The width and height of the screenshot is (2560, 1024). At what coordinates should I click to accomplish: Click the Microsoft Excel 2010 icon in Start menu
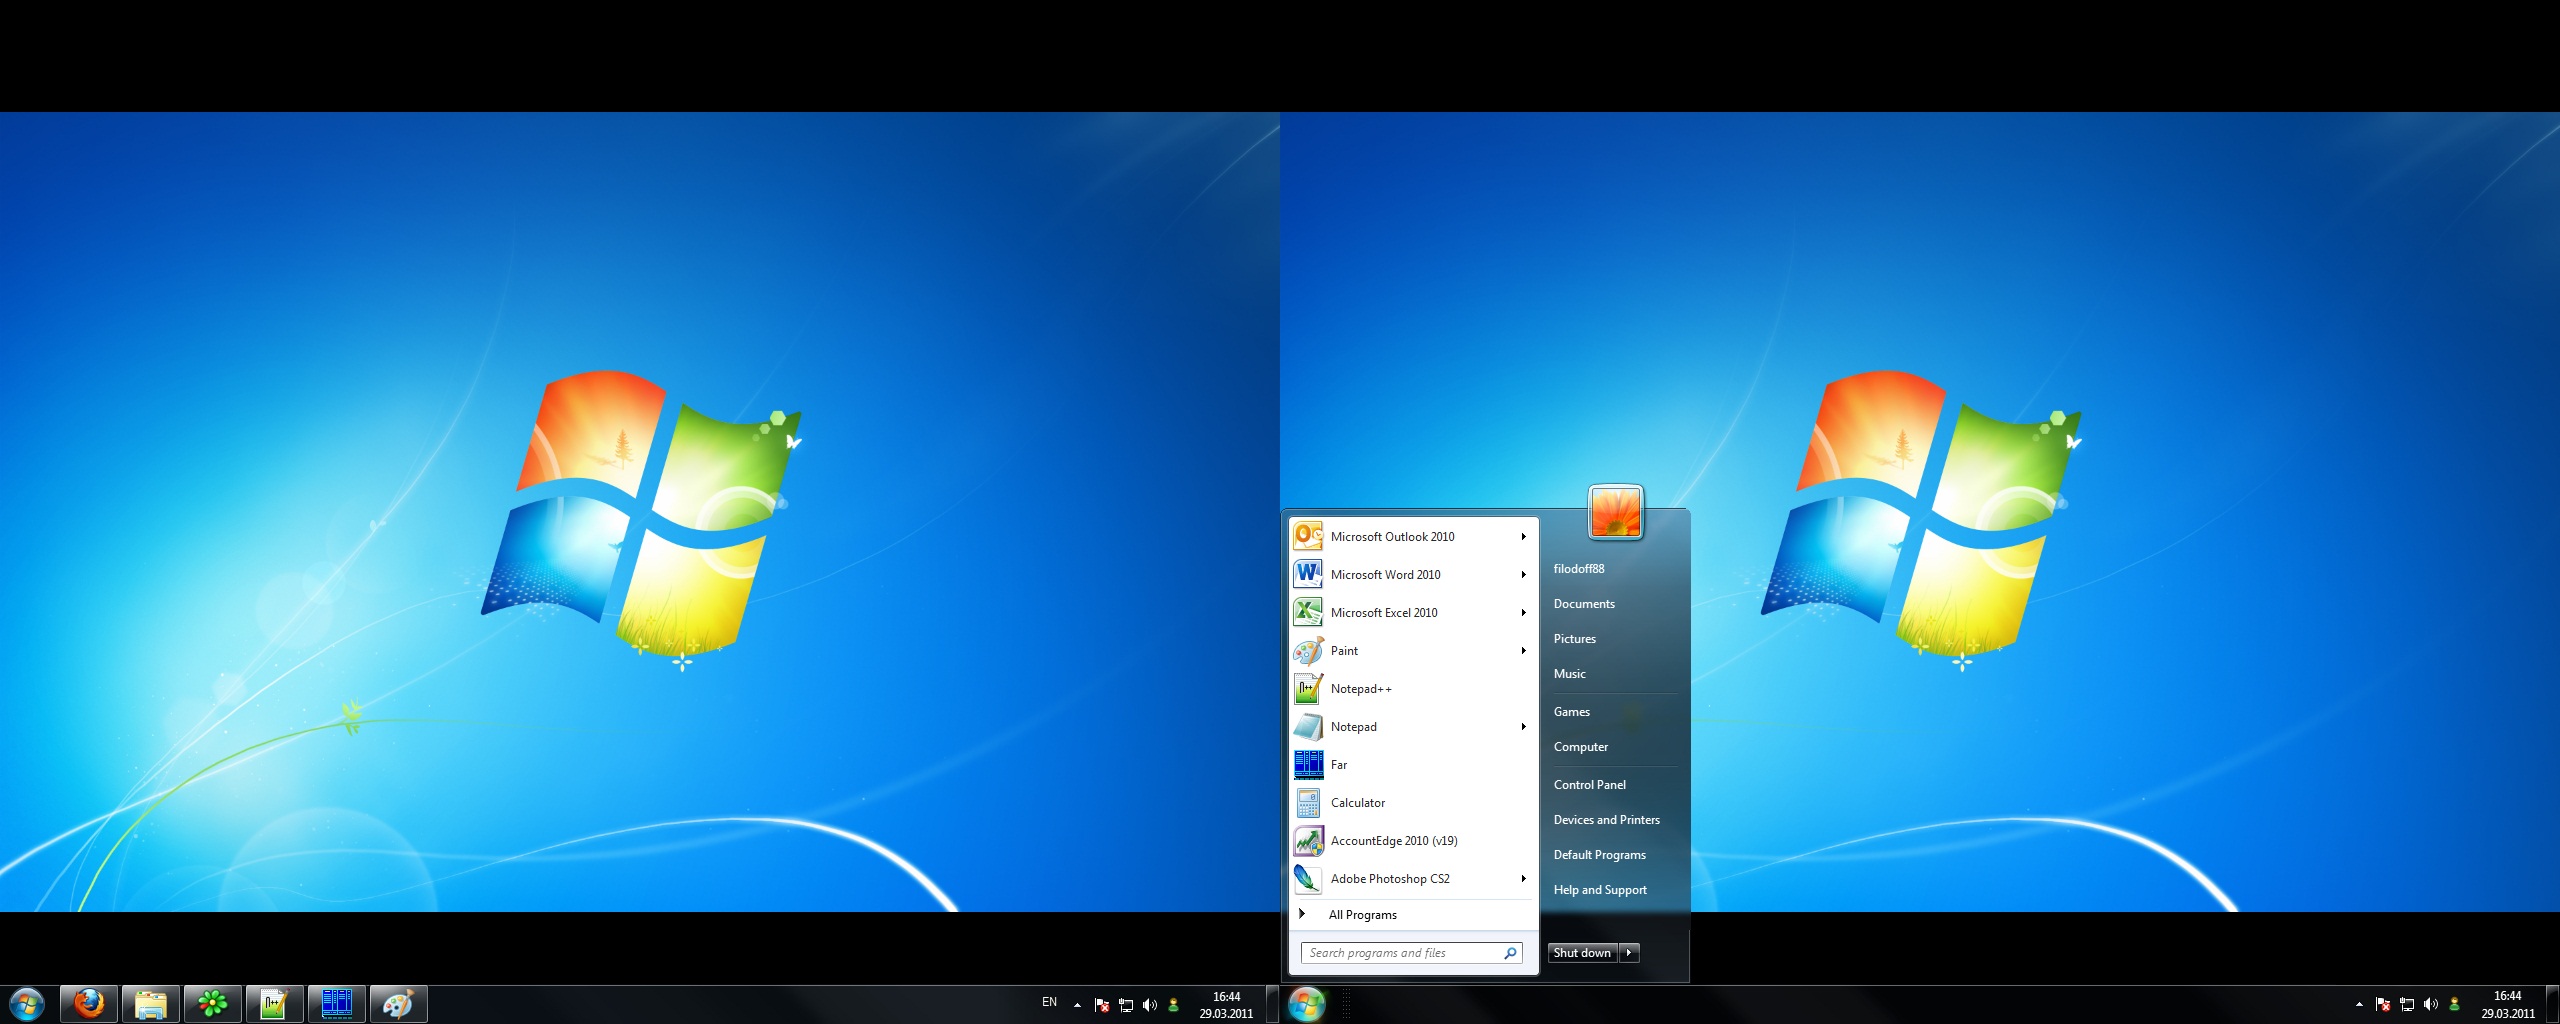[1308, 613]
